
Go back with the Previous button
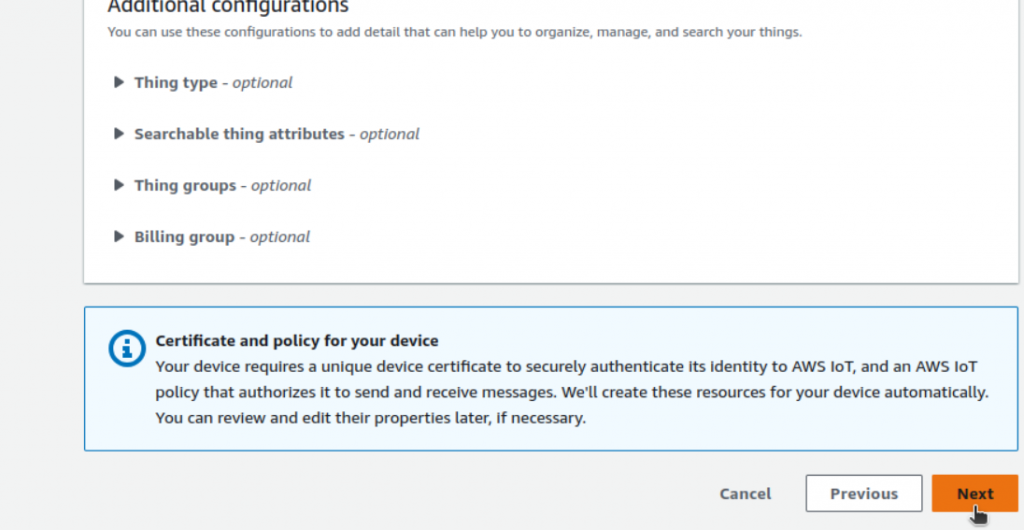point(863,493)
